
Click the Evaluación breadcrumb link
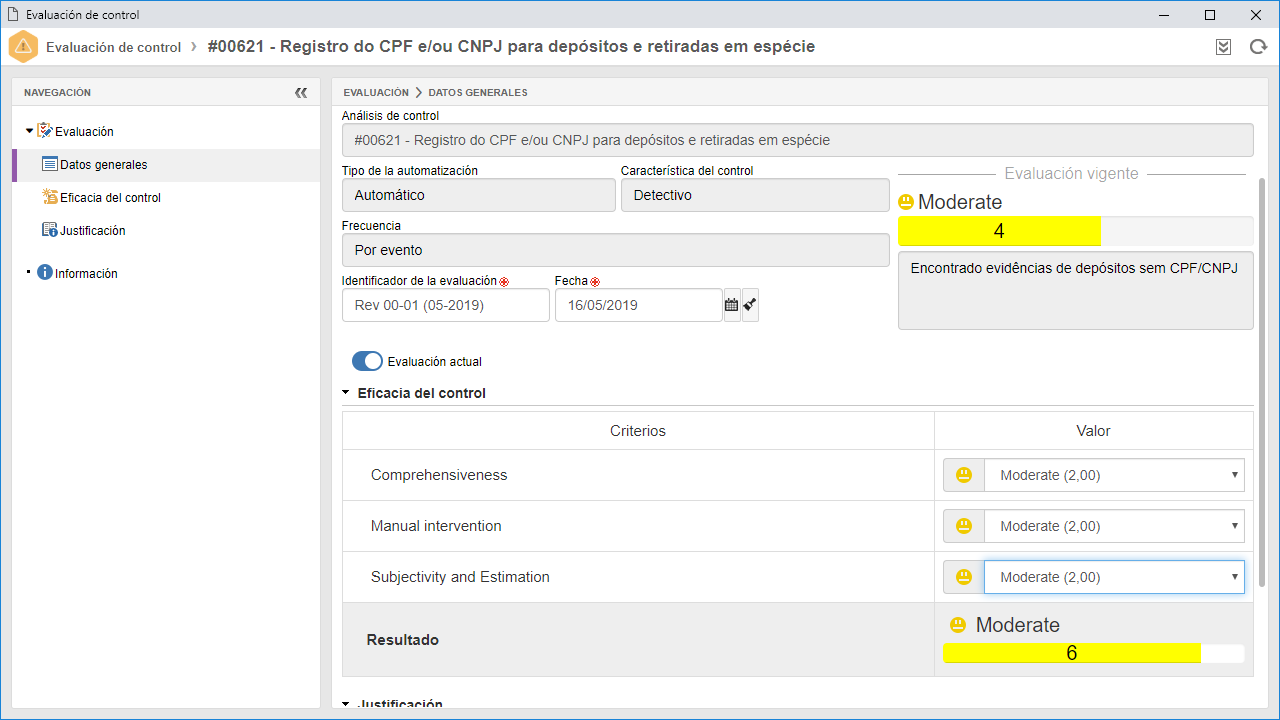[376, 92]
